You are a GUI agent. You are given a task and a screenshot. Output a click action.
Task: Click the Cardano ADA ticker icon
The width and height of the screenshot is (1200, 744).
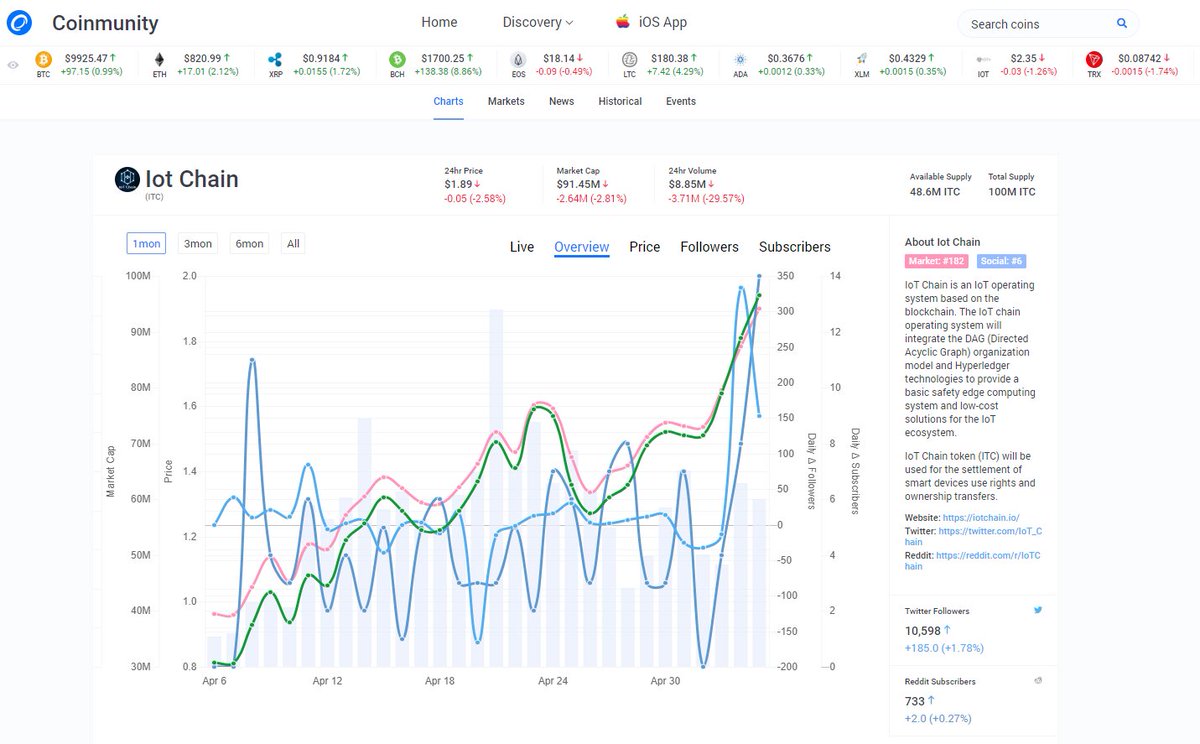tap(740, 60)
